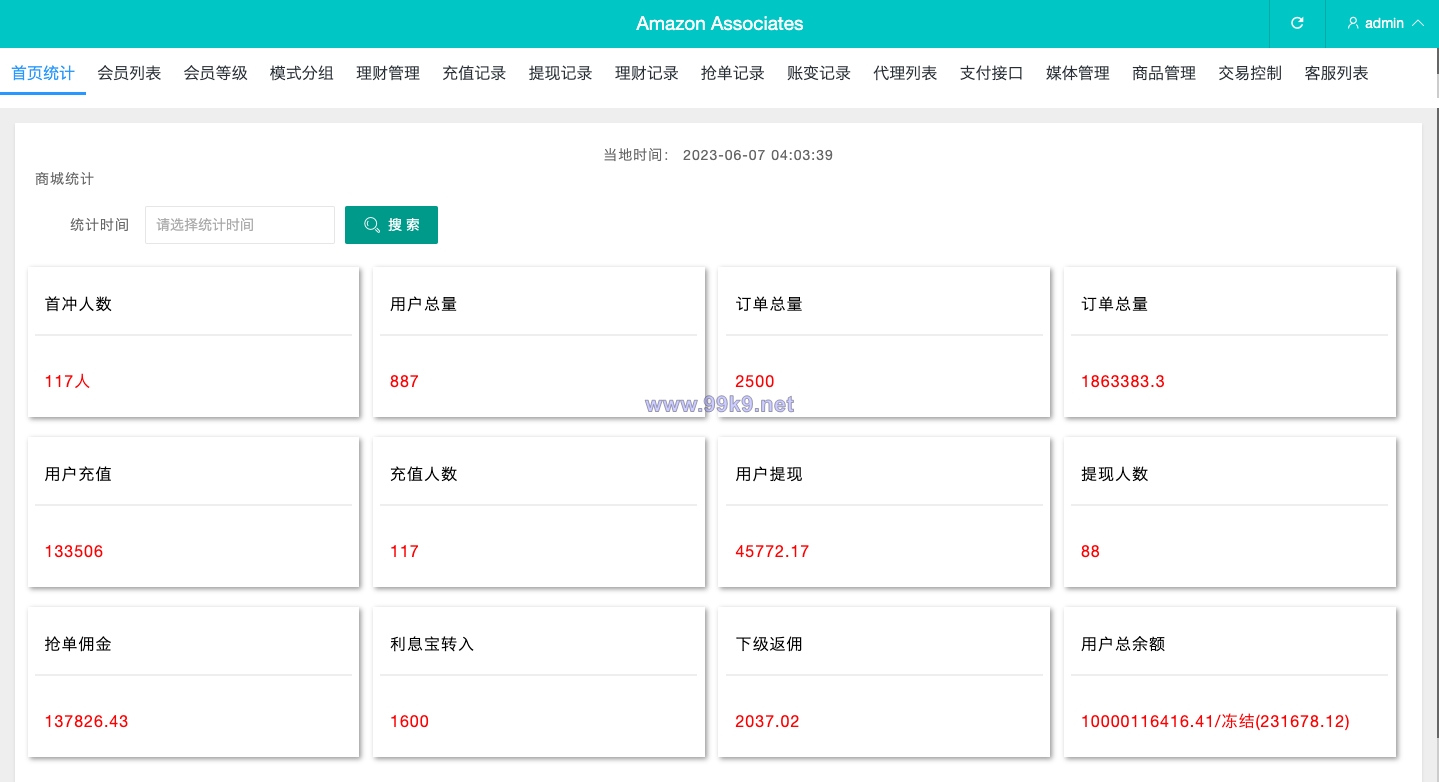The height and width of the screenshot is (782, 1439).
Task: Click the 下级返佣 card title
Action: tap(769, 644)
